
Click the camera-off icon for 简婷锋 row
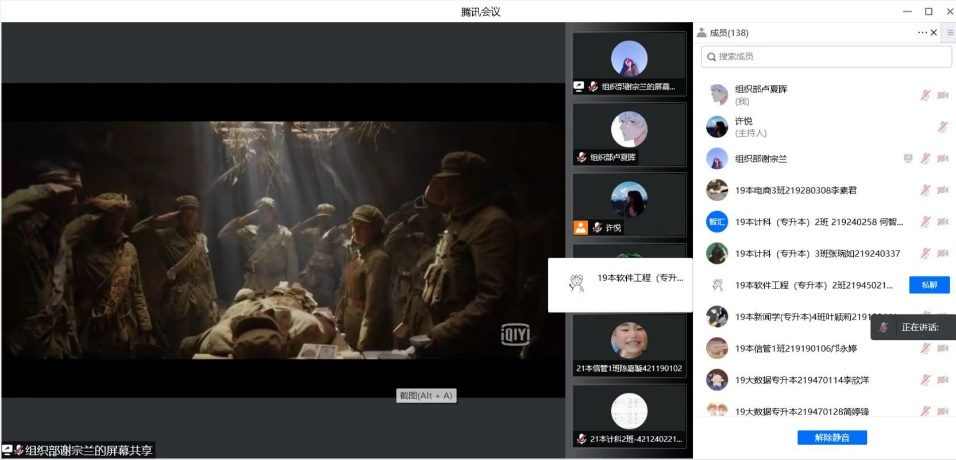click(943, 411)
